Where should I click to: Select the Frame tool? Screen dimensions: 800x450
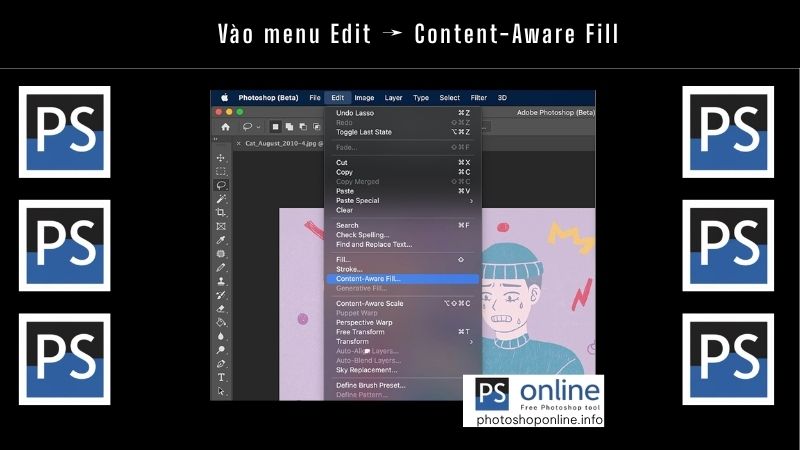tap(221, 226)
